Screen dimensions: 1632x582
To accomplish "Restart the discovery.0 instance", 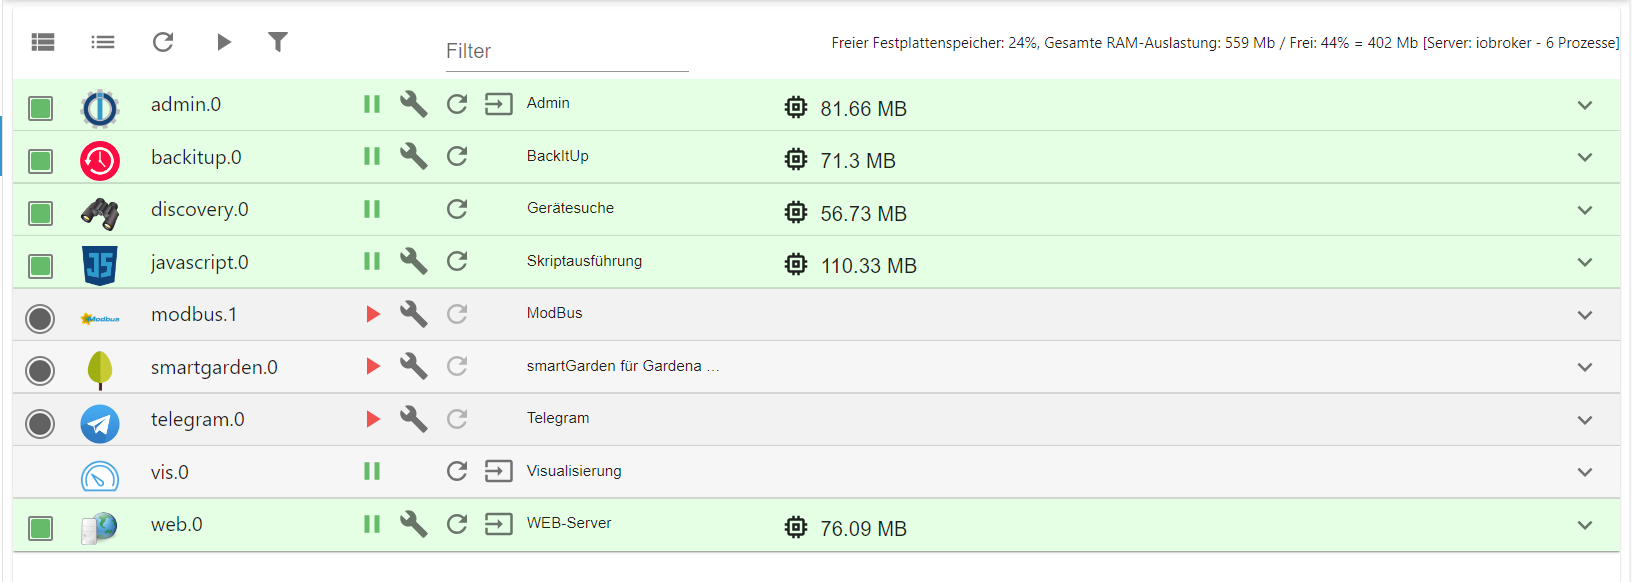I will (x=457, y=209).
